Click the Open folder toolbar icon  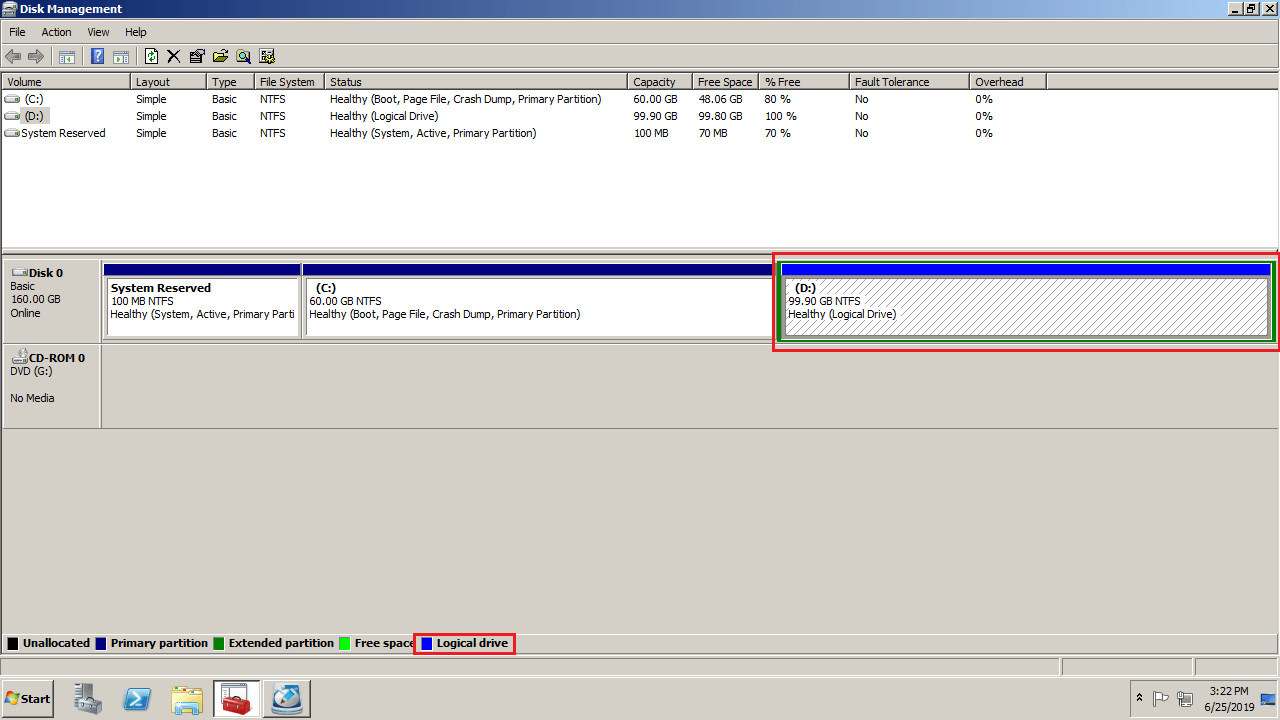(x=220, y=57)
